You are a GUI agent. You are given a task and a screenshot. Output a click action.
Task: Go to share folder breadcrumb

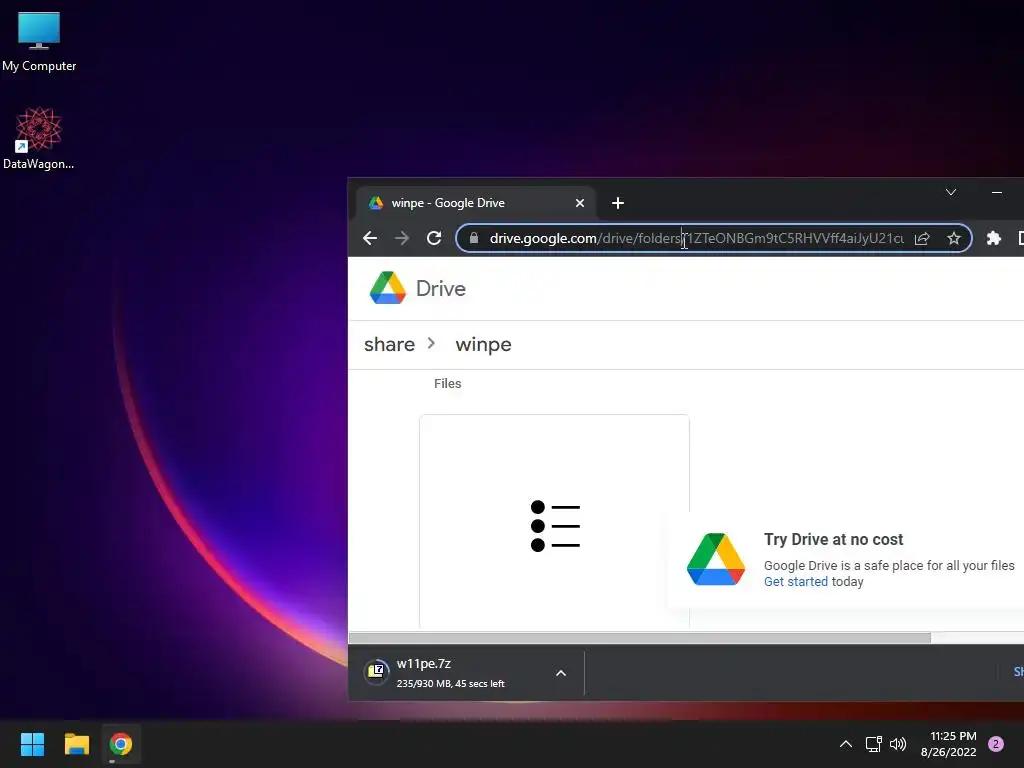pos(389,344)
